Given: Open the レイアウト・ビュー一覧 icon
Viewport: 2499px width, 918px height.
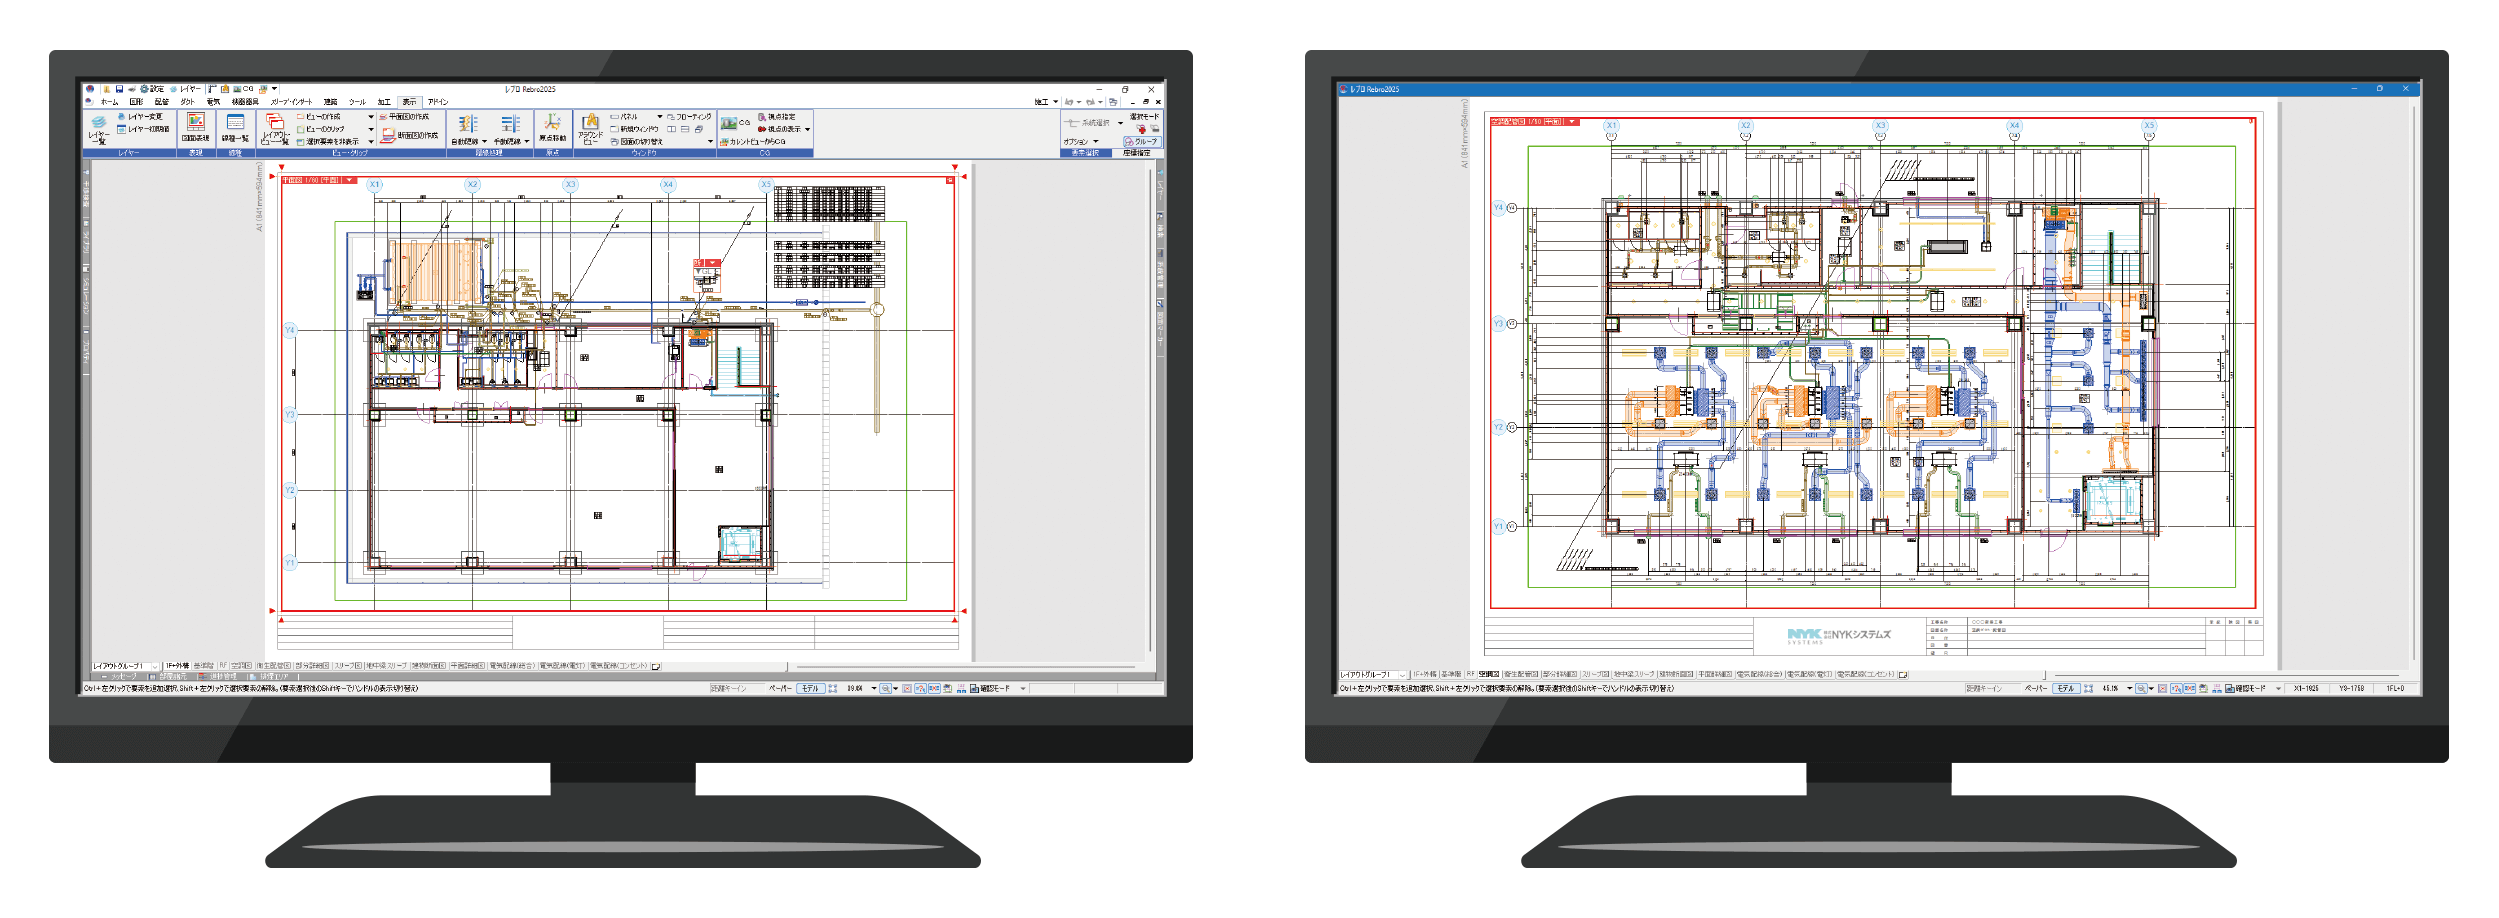Looking at the screenshot, I should tap(275, 128).
